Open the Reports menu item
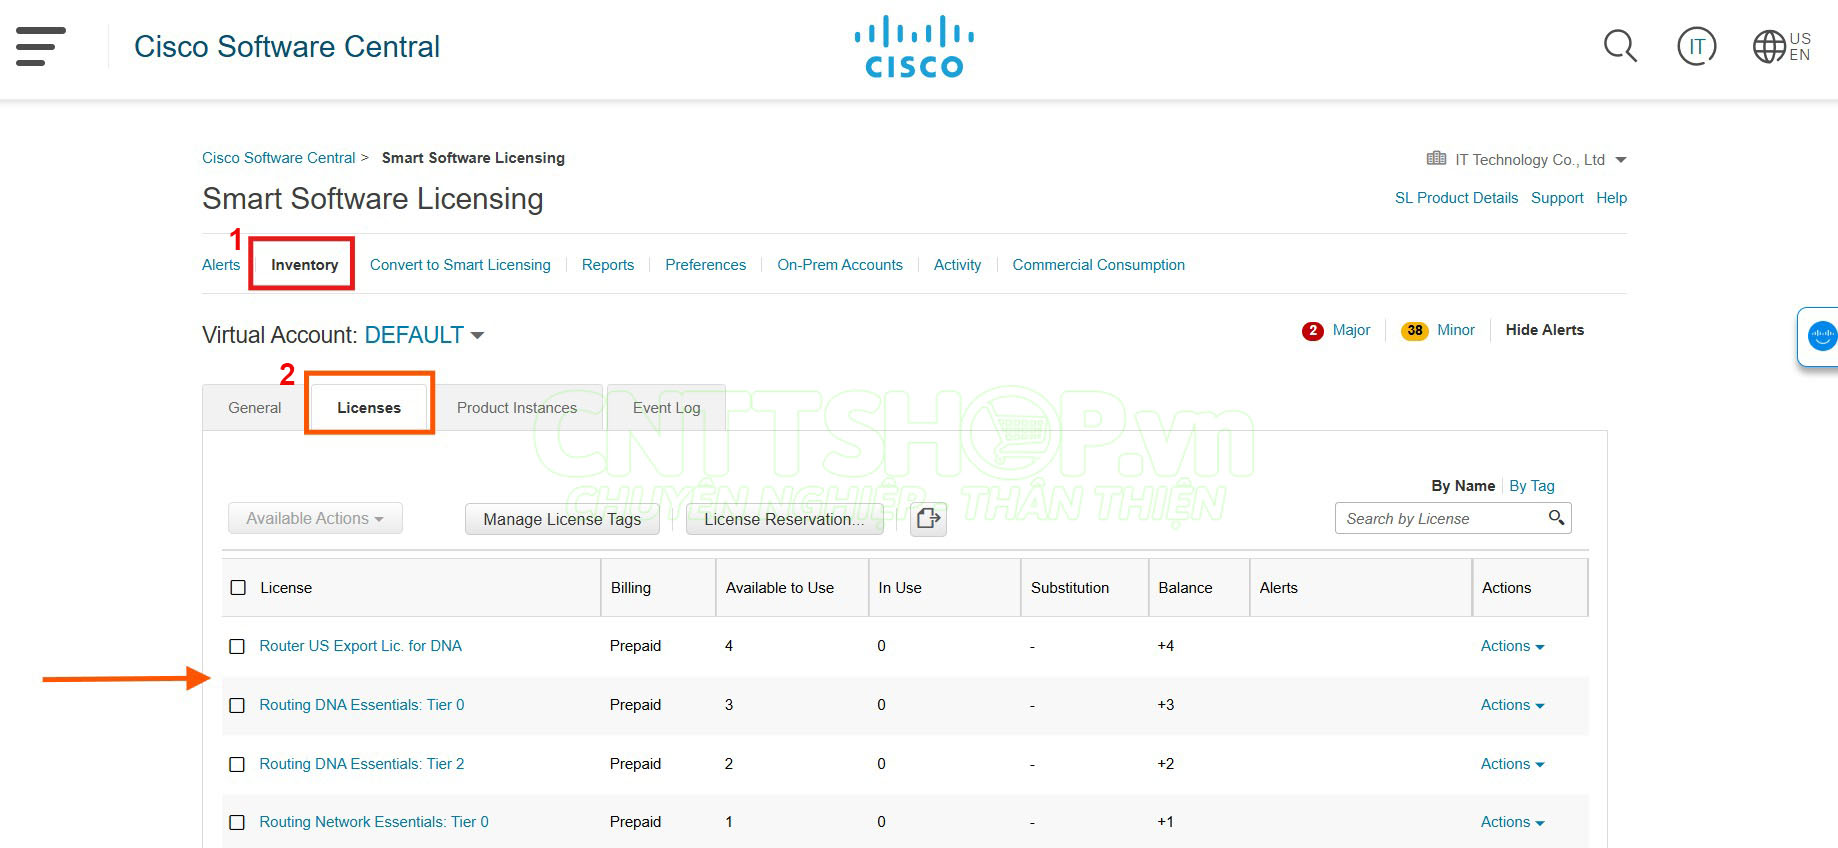The image size is (1838, 848). coord(607,265)
